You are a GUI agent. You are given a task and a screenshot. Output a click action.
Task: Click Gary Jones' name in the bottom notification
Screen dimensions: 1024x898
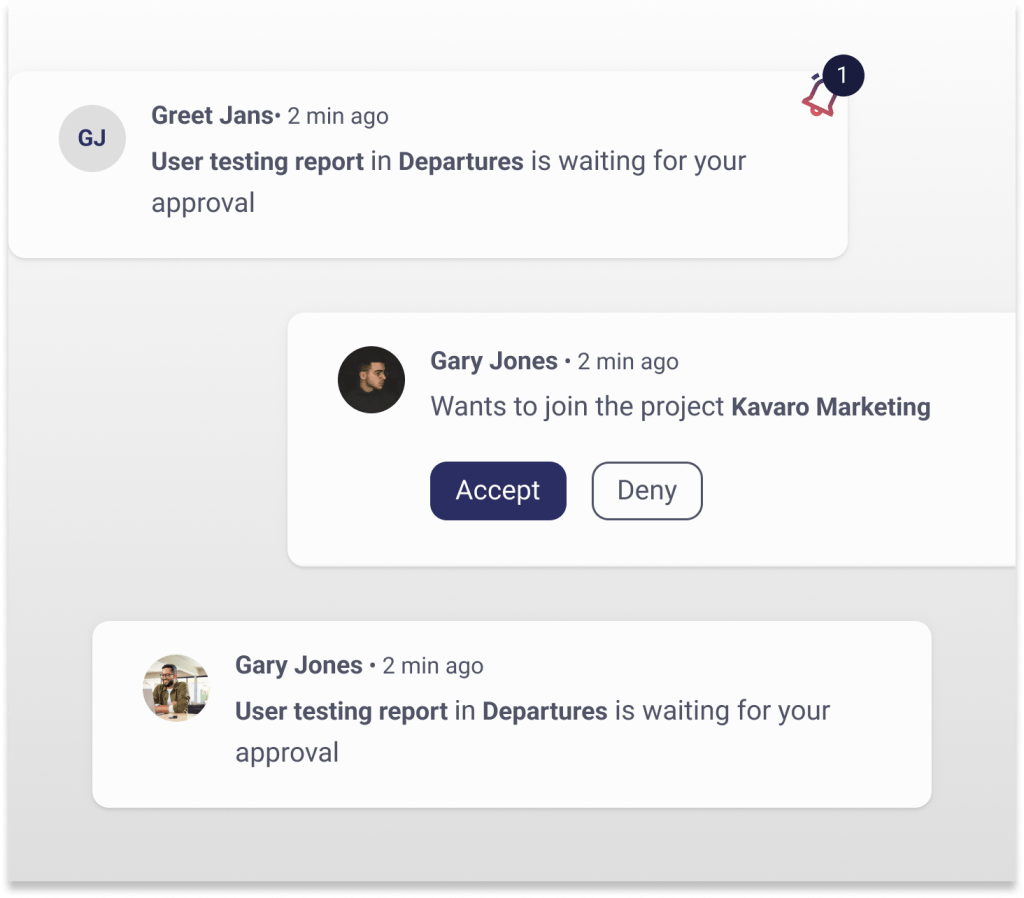click(297, 664)
